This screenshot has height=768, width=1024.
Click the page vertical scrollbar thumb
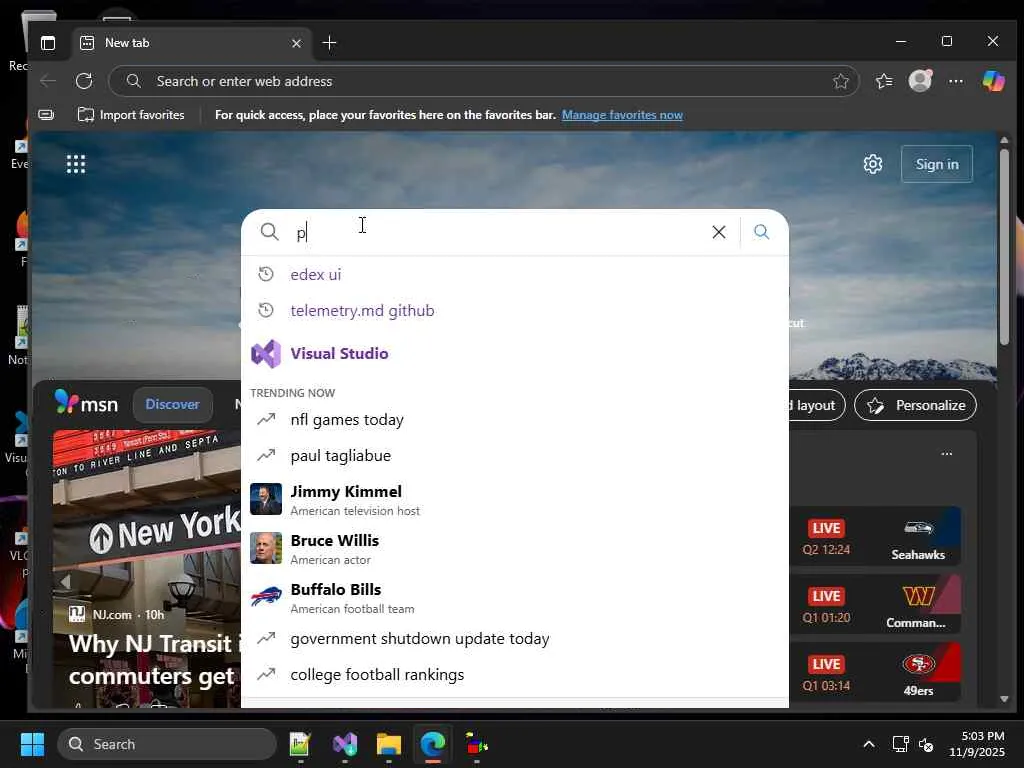coord(1004,247)
